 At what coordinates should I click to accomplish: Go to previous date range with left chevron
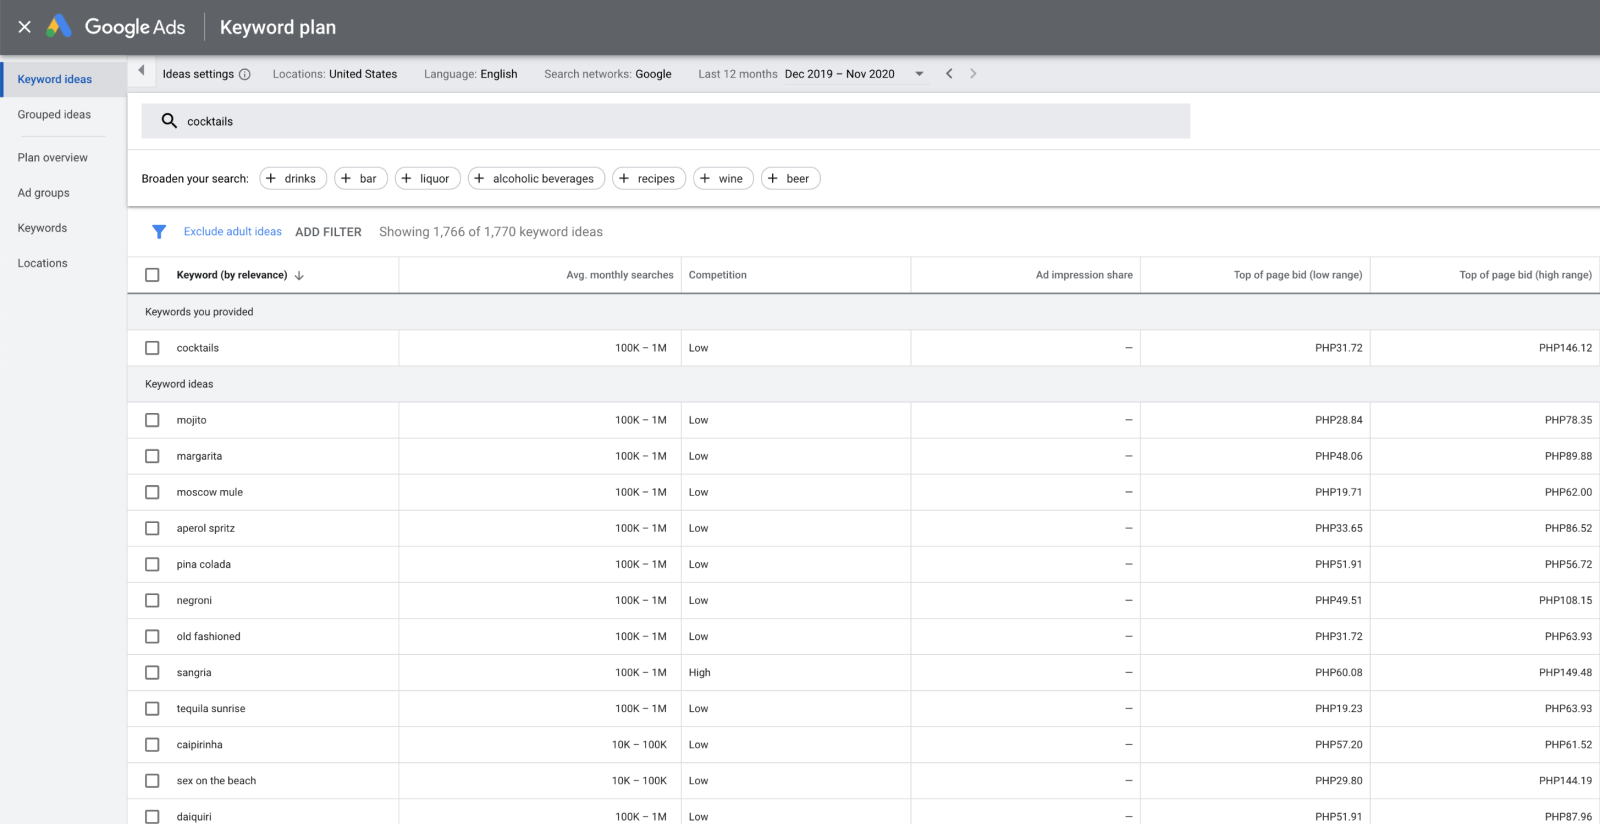949,74
